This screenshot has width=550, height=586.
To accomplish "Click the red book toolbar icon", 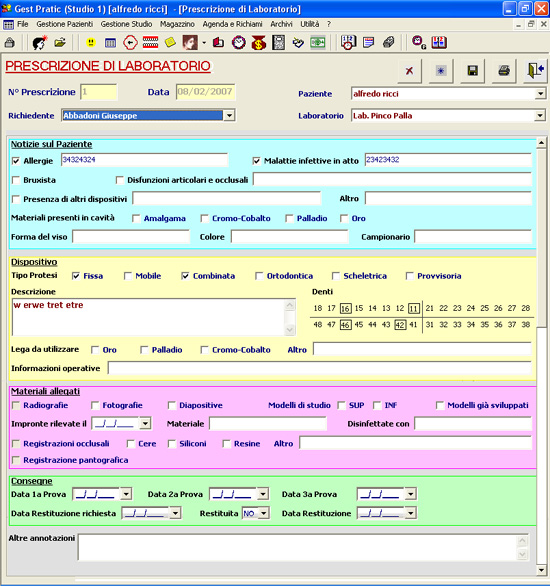I will [218, 43].
